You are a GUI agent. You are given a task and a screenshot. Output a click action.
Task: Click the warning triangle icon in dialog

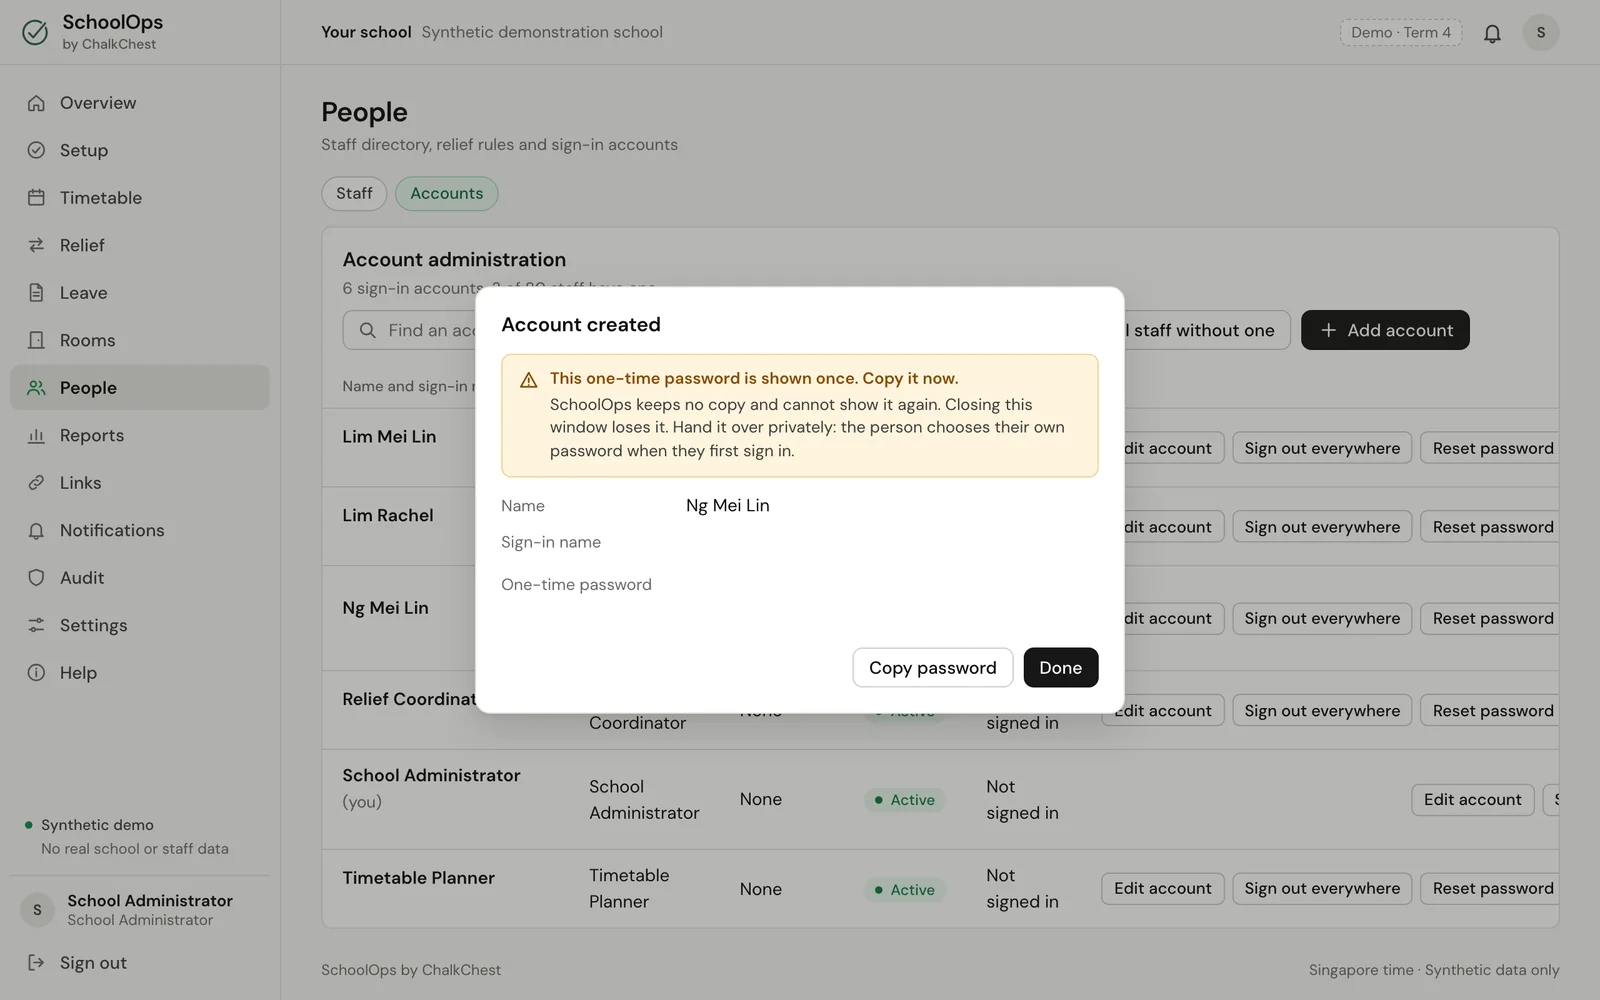(x=529, y=380)
